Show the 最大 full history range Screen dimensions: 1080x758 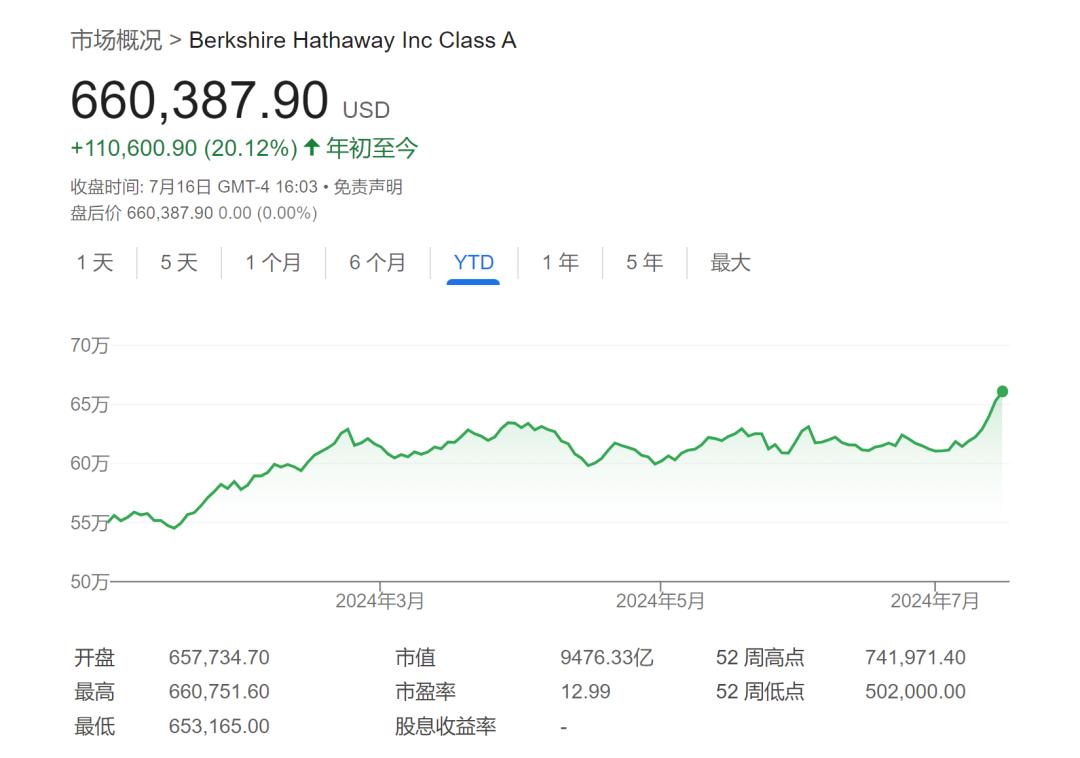(x=730, y=263)
